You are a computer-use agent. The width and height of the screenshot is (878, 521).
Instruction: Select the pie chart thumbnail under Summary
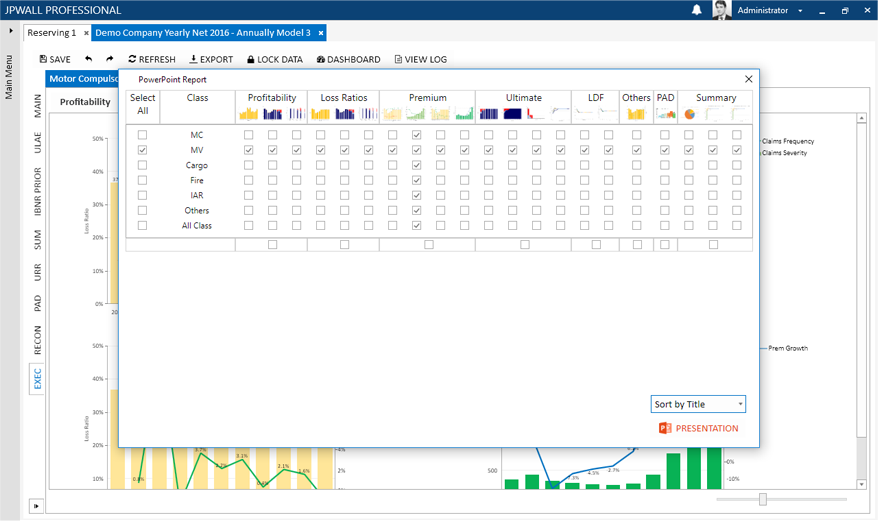(x=689, y=114)
